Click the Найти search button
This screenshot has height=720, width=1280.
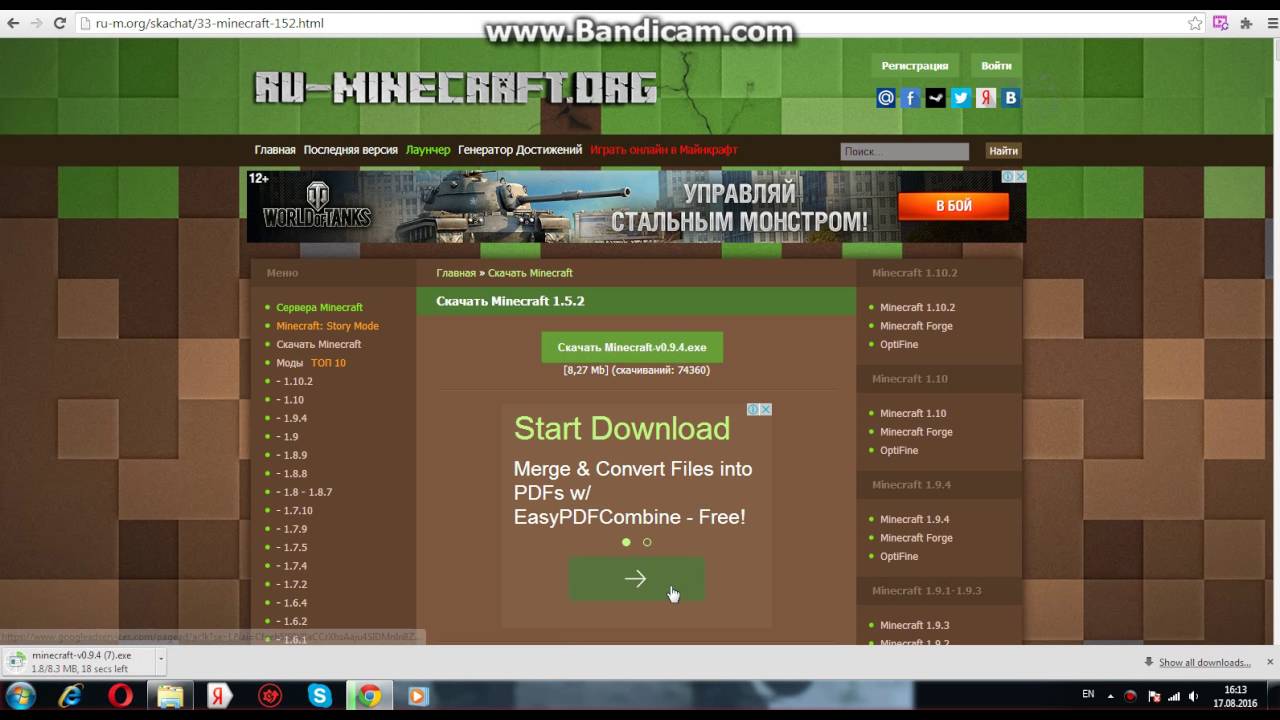[x=1003, y=151]
